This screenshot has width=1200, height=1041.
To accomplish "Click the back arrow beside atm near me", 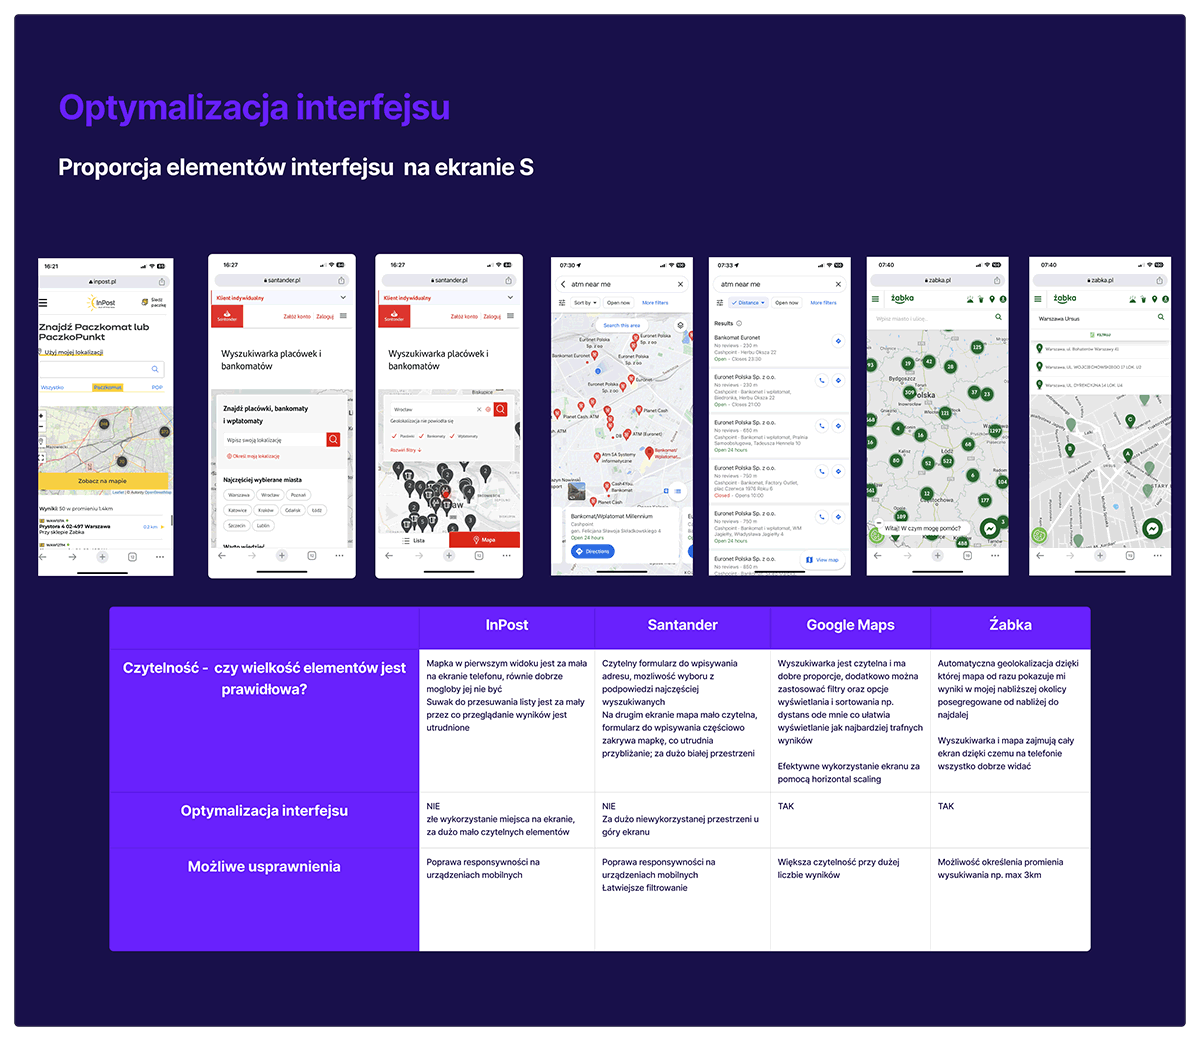I will [563, 284].
